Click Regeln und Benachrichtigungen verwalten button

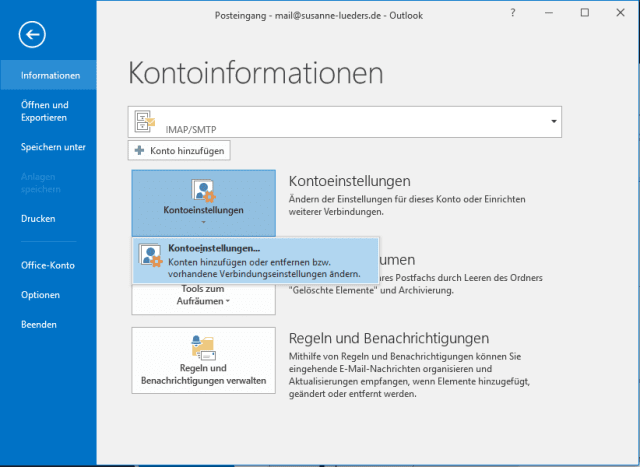(x=203, y=360)
